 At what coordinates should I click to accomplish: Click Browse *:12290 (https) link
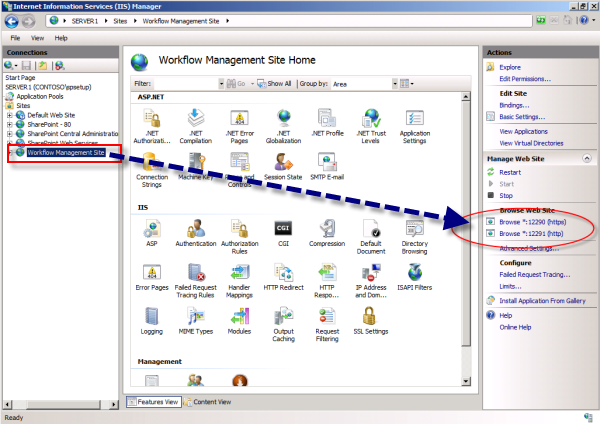point(532,221)
